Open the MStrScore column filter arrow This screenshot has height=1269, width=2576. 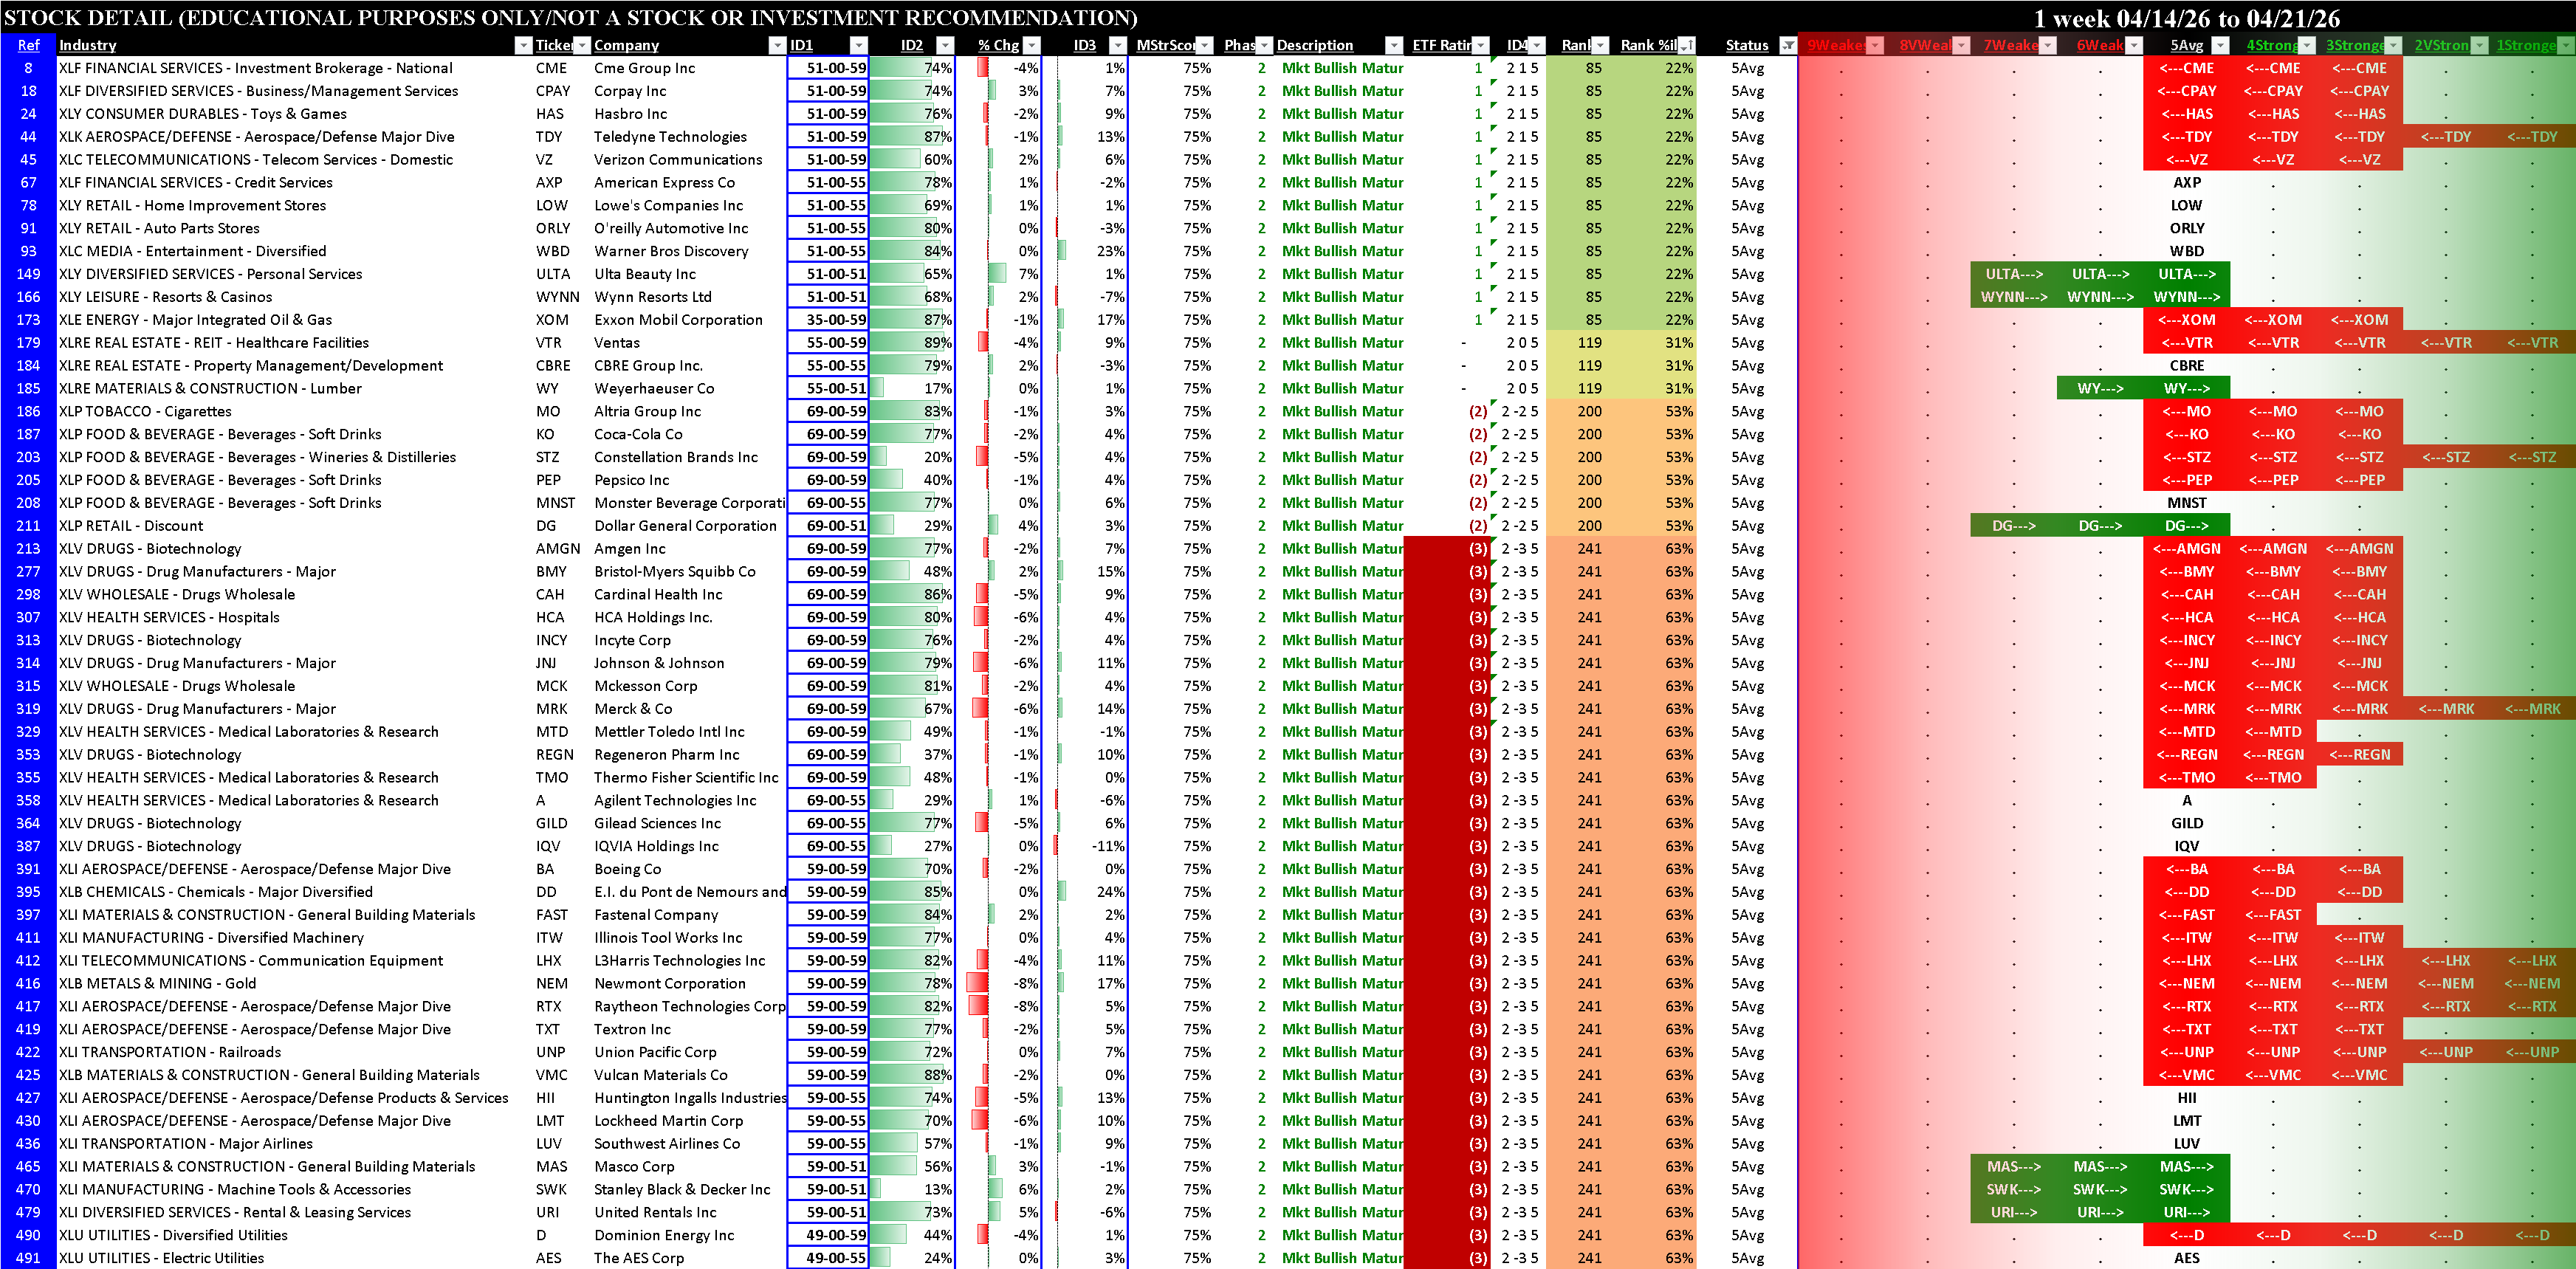(1205, 45)
